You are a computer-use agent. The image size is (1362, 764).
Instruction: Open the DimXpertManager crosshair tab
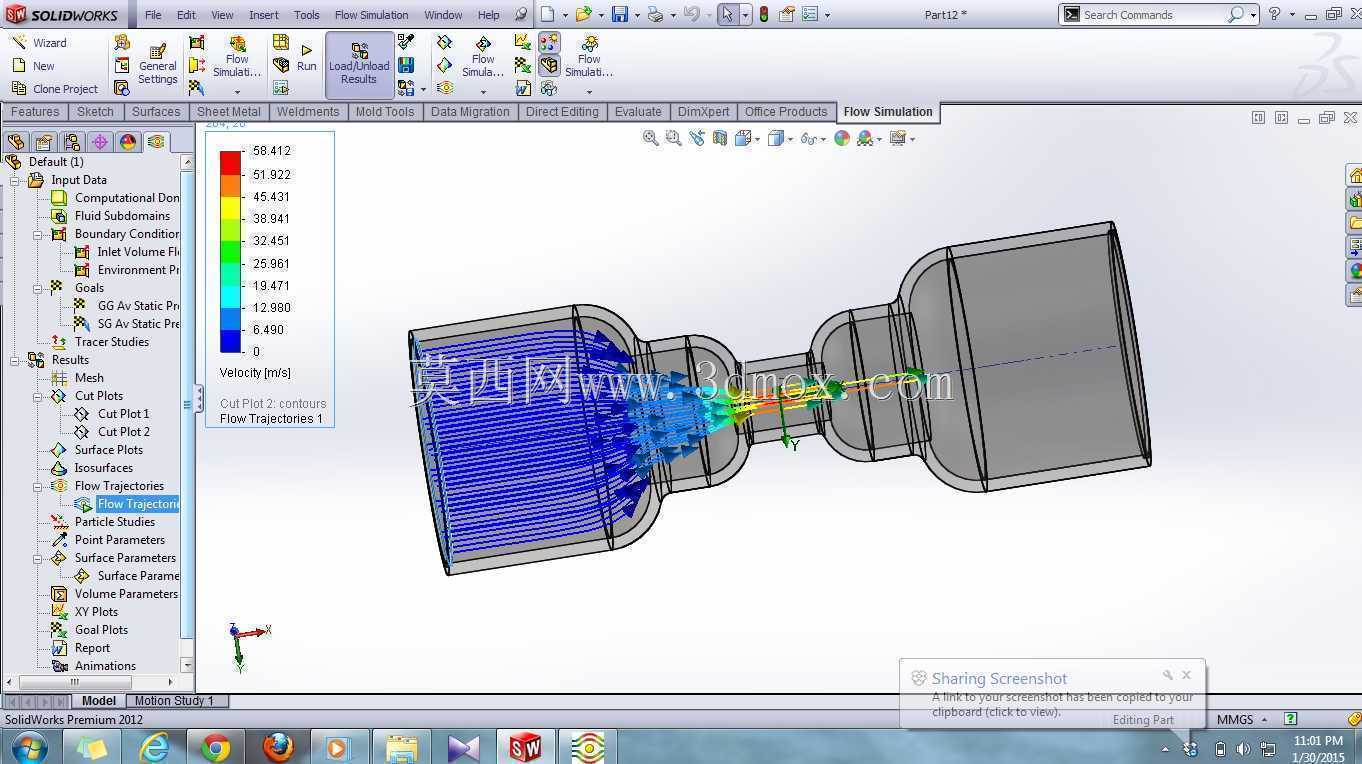pos(100,142)
